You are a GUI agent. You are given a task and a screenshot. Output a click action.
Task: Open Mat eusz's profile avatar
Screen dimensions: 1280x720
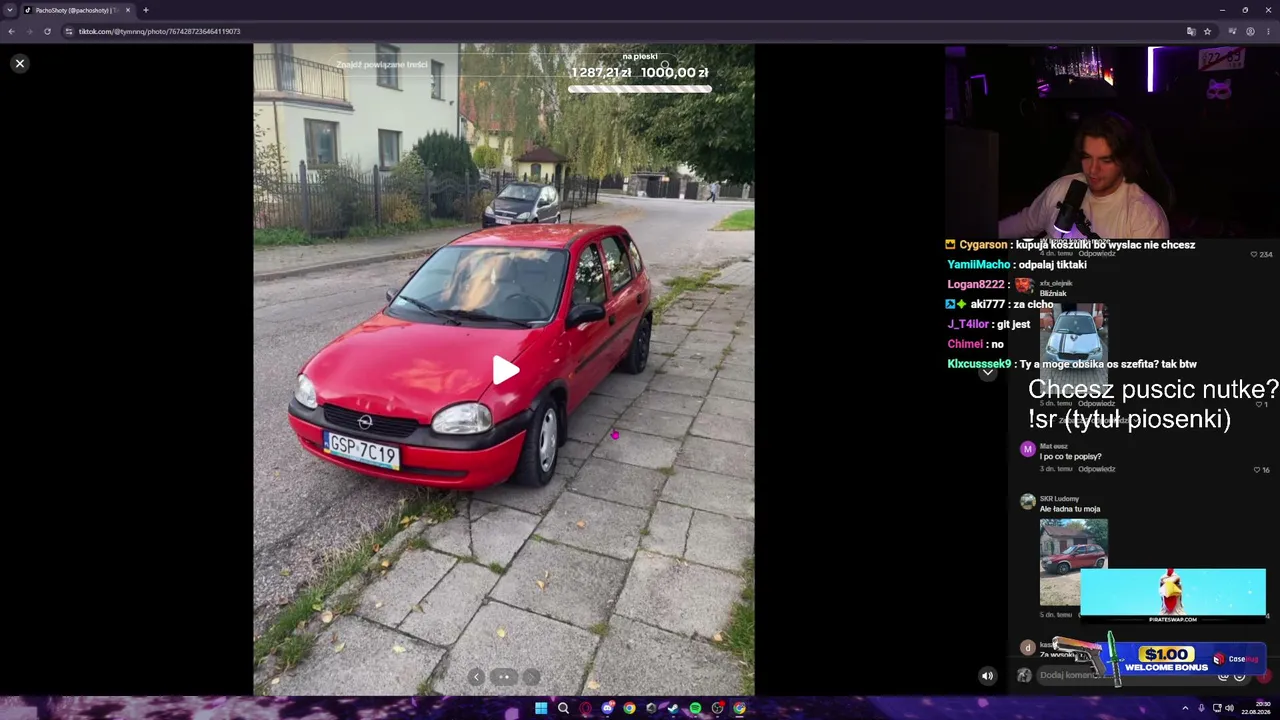click(1027, 449)
